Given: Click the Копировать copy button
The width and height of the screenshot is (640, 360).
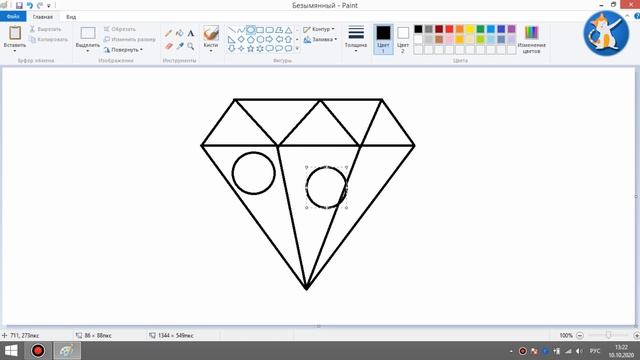Looking at the screenshot, I should tap(49, 40).
